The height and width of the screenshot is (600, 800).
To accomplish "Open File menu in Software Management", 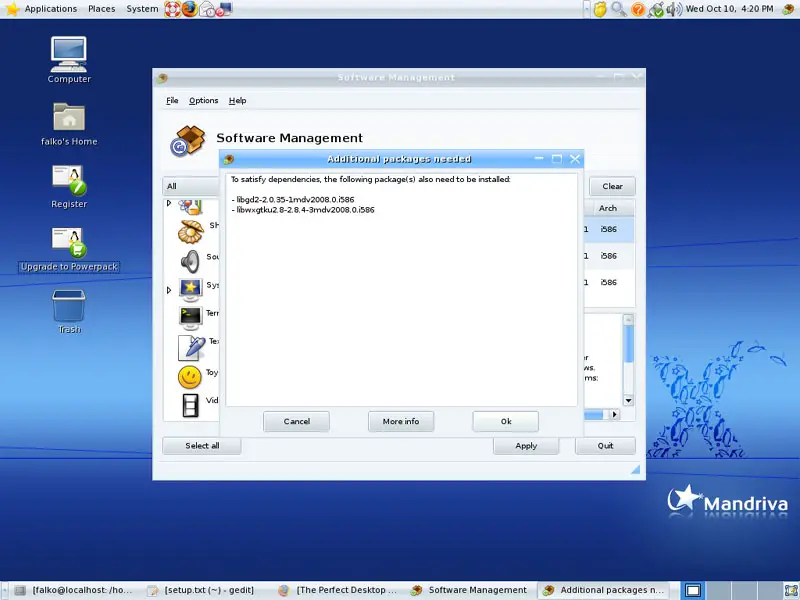I will [x=172, y=101].
